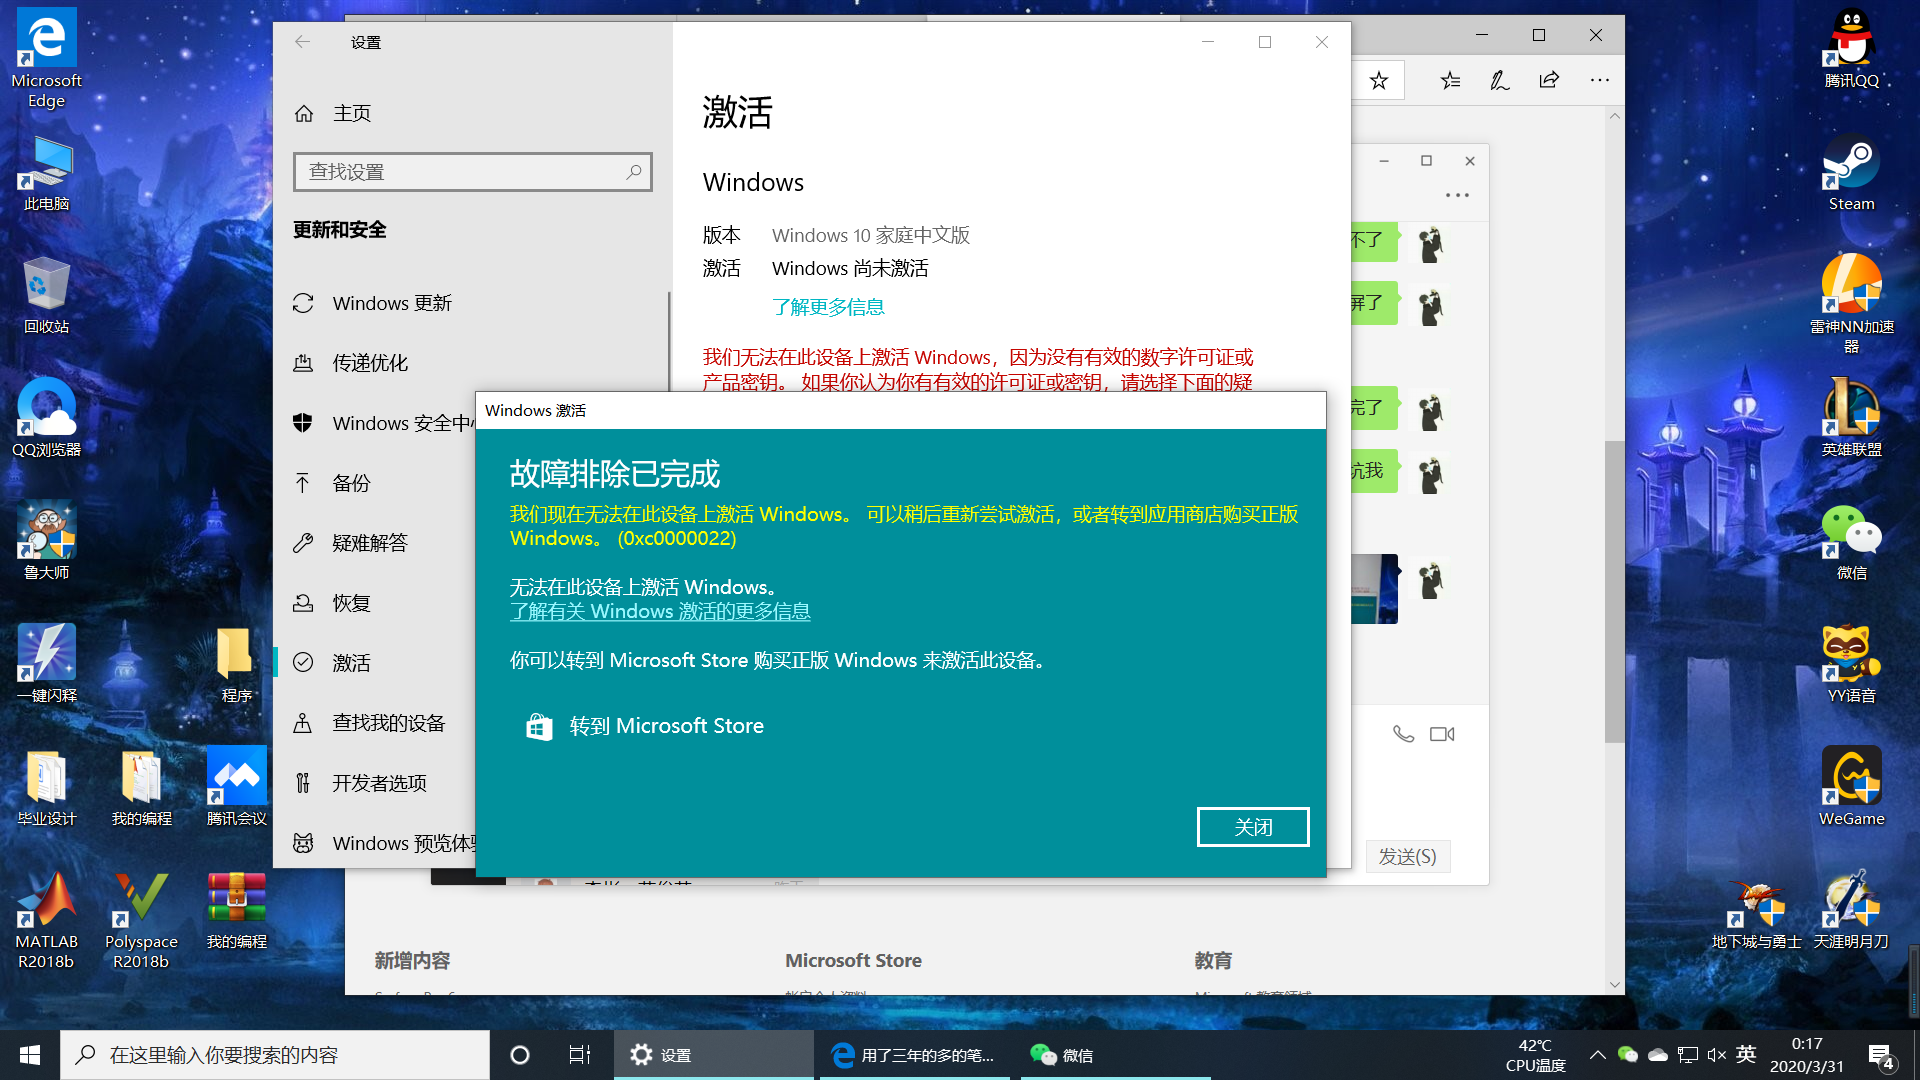1920x1080 pixels.
Task: Open 了解有关 Windows 激活的更多信息 link
Action: (x=660, y=611)
